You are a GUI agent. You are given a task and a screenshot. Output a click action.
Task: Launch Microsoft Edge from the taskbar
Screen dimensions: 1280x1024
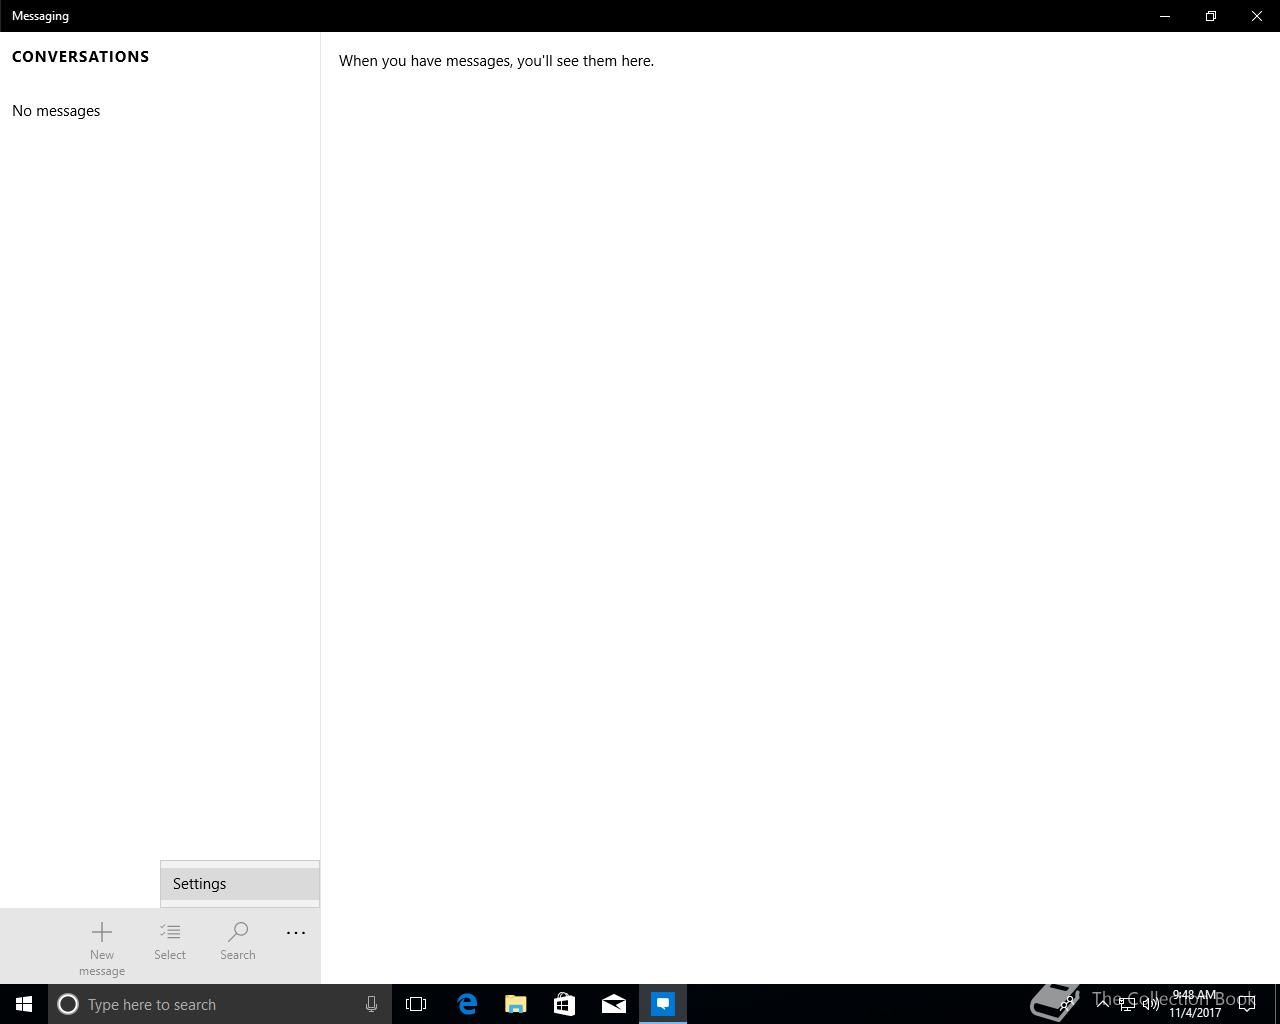[x=467, y=1004]
